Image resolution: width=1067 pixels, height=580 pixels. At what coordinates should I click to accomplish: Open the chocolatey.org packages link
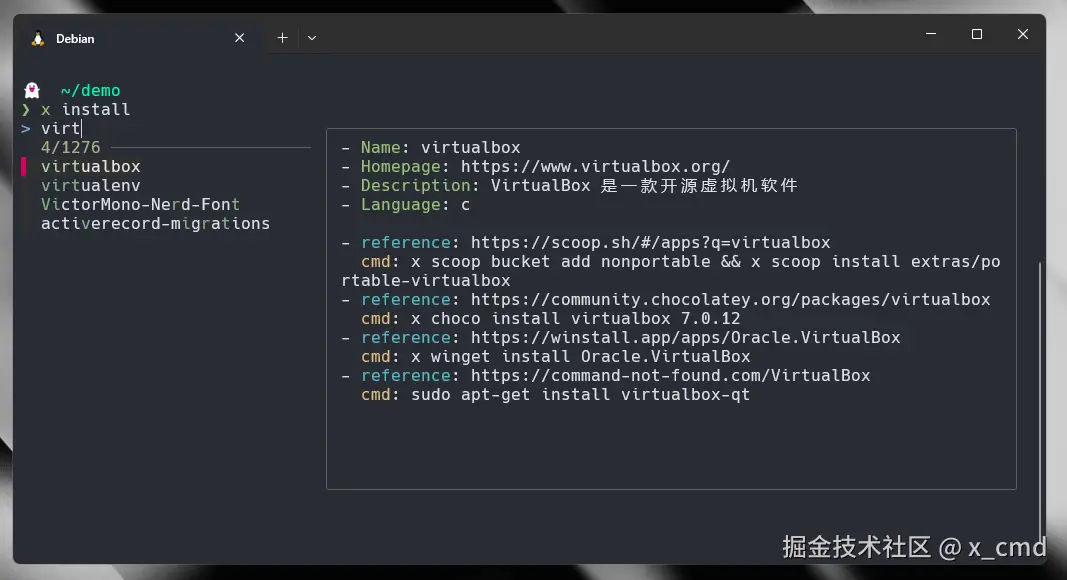coord(730,300)
